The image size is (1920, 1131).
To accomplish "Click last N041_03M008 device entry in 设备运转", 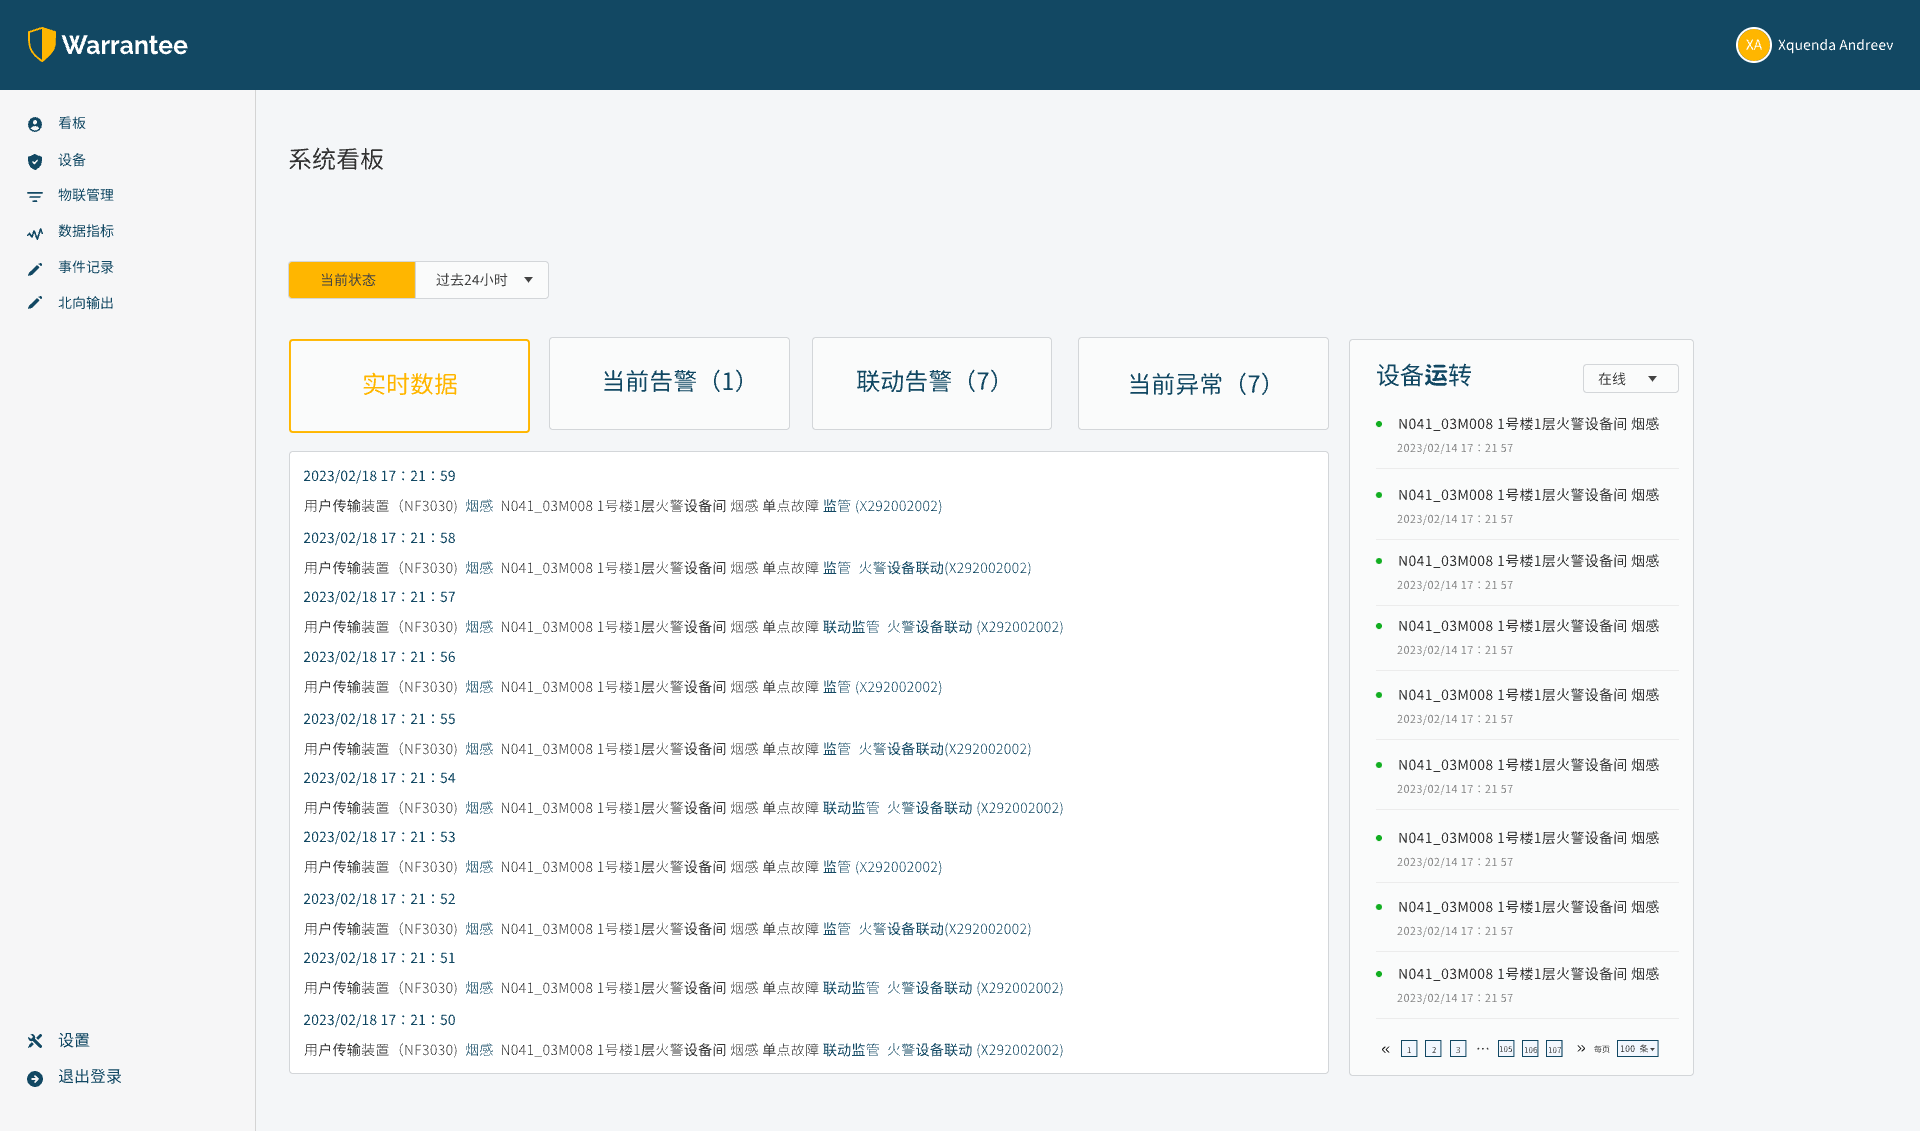I will [1528, 984].
